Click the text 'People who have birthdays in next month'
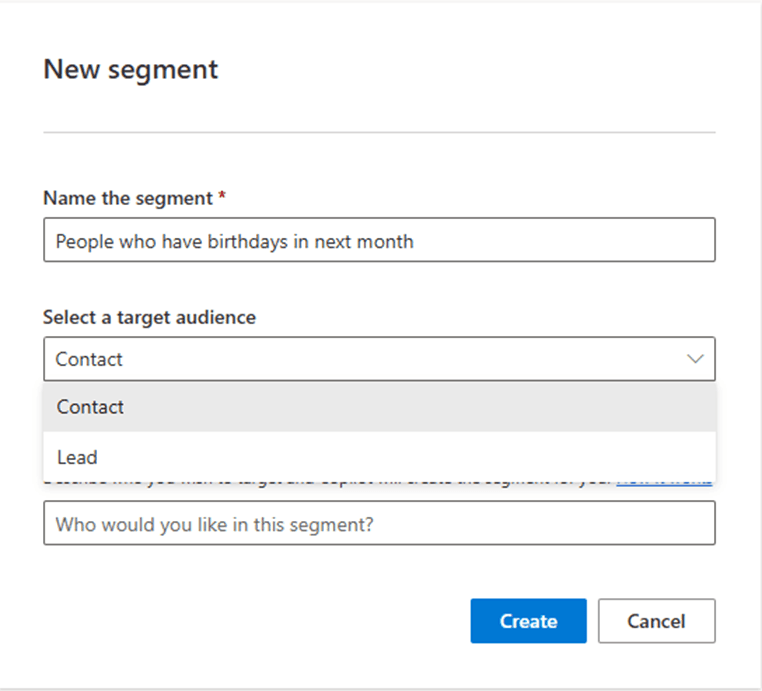762x691 pixels. (x=234, y=241)
